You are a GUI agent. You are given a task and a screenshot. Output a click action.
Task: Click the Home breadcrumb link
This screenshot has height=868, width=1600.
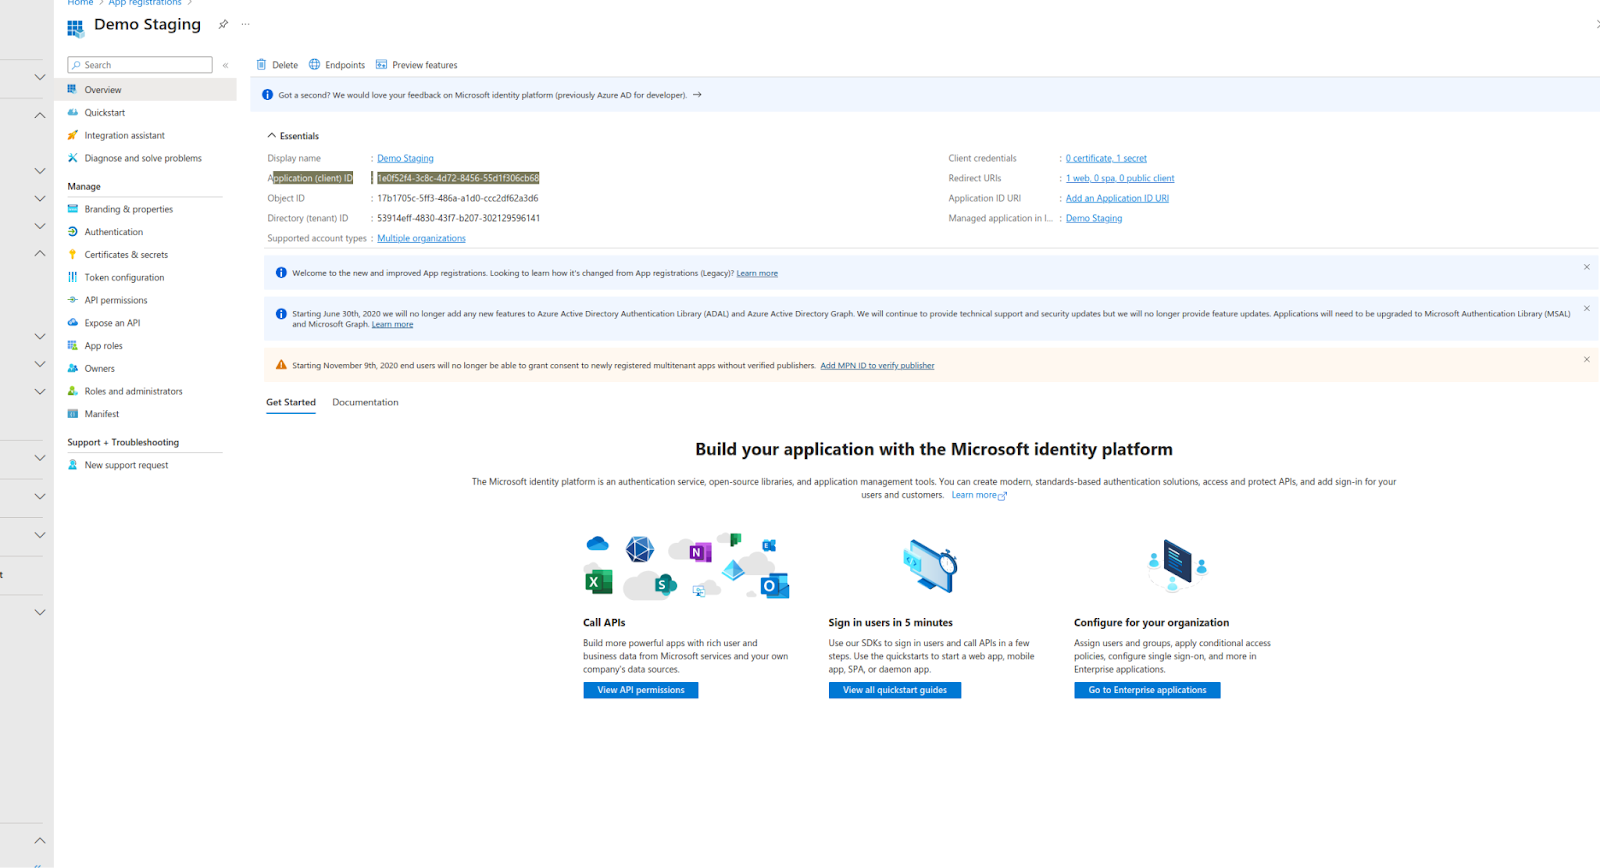pos(80,3)
